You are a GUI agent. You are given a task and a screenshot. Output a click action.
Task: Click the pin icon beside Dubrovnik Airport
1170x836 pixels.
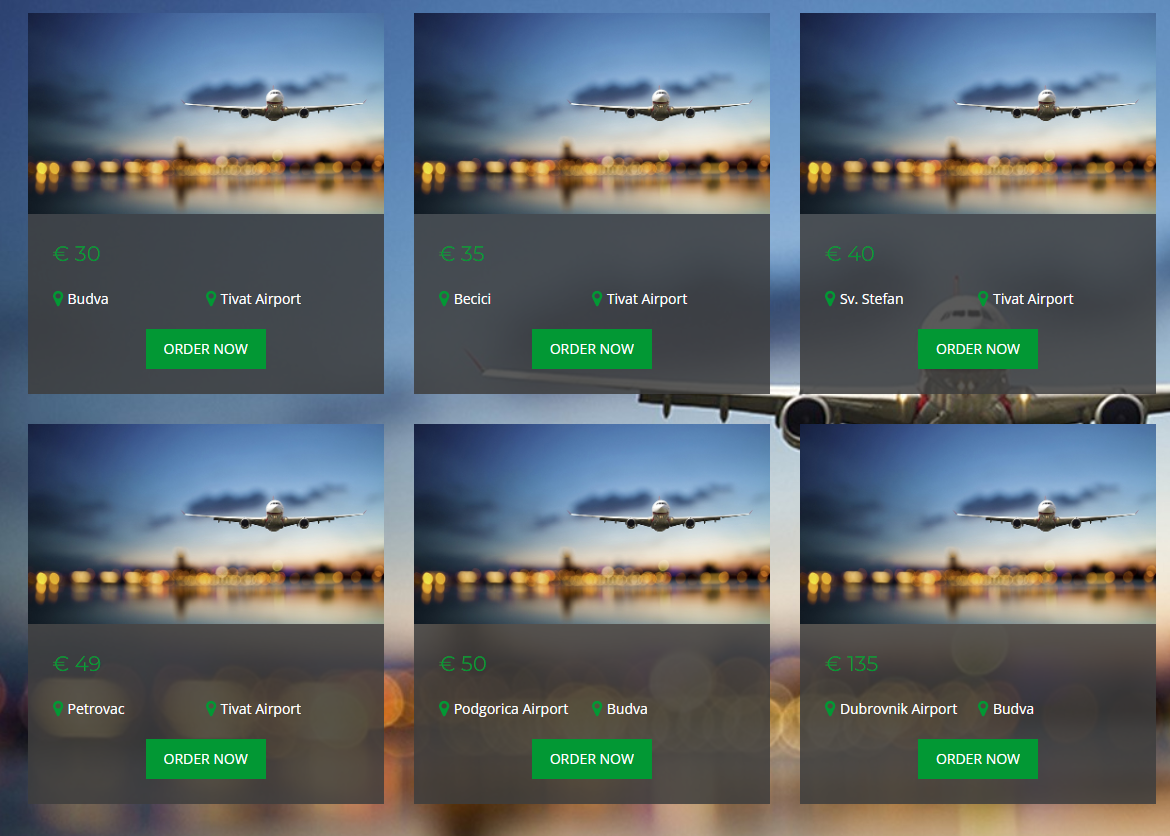pyautogui.click(x=830, y=708)
